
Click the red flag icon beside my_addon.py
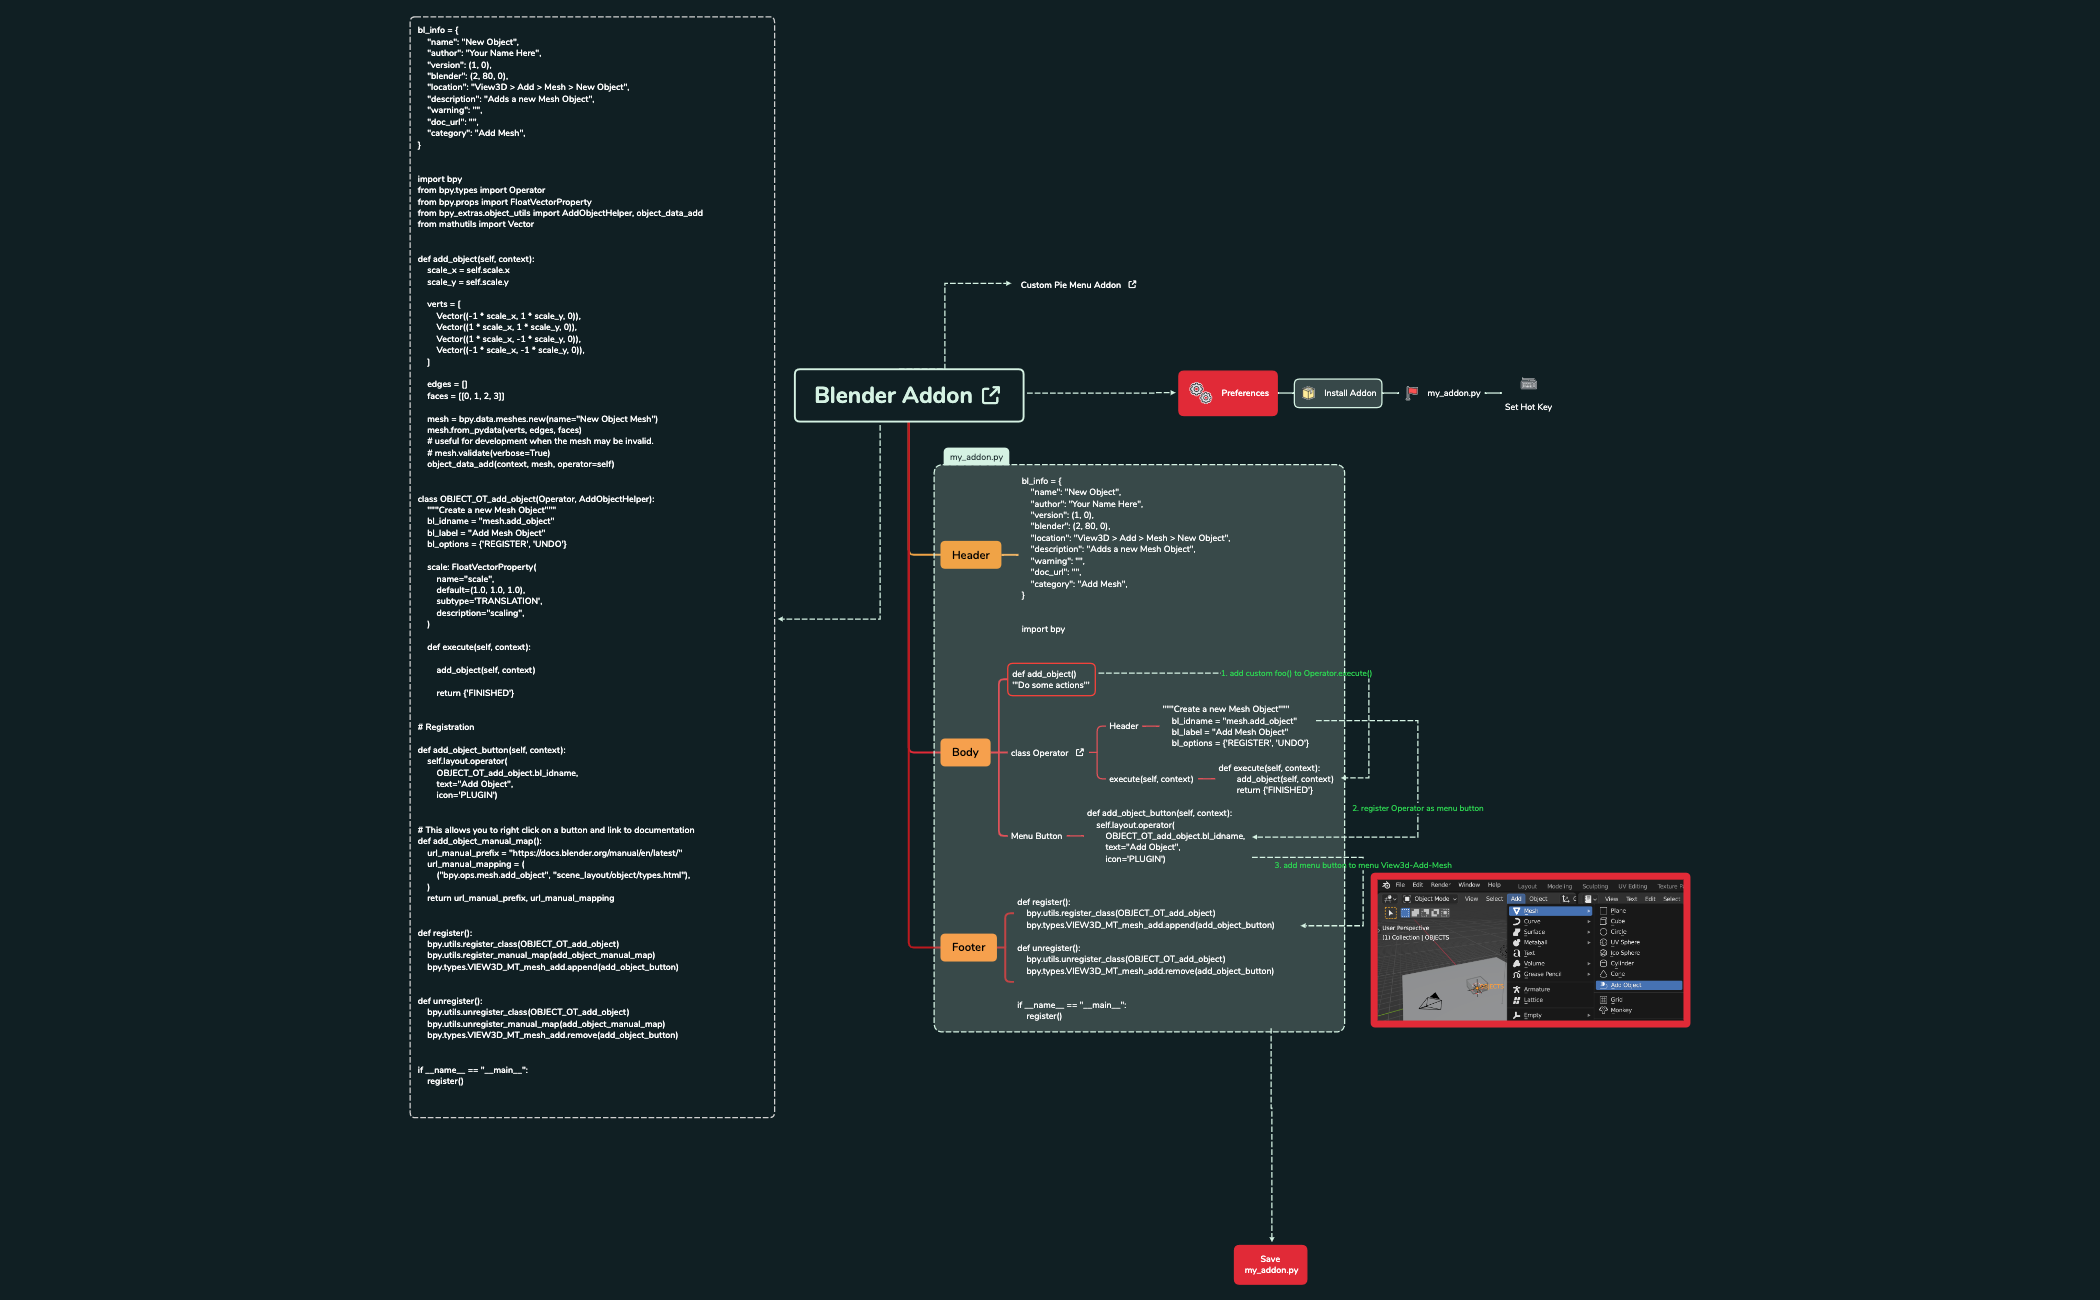1412,393
